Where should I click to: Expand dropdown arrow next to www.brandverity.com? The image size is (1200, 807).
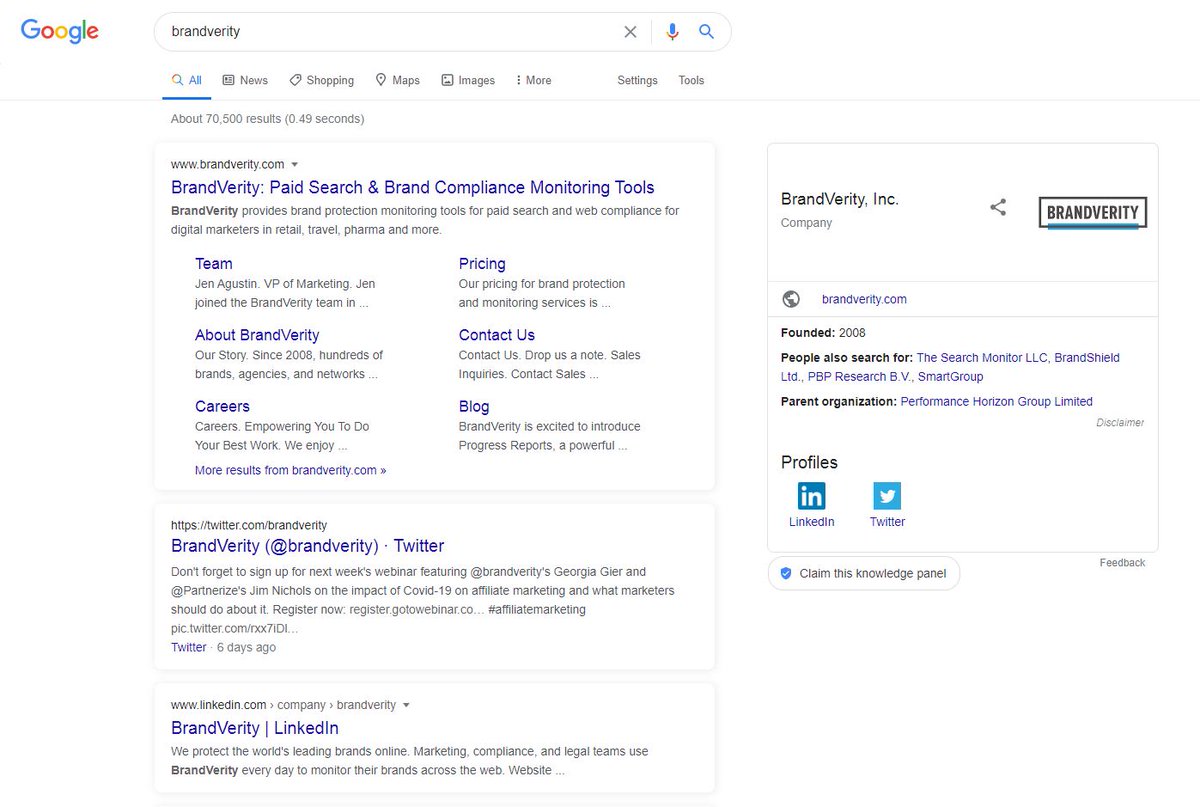point(295,165)
